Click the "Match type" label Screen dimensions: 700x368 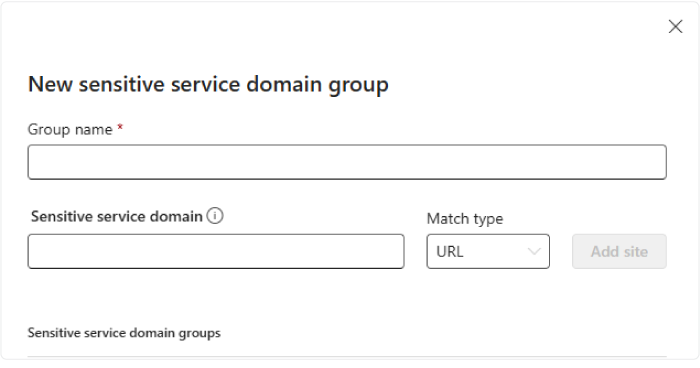point(465,219)
